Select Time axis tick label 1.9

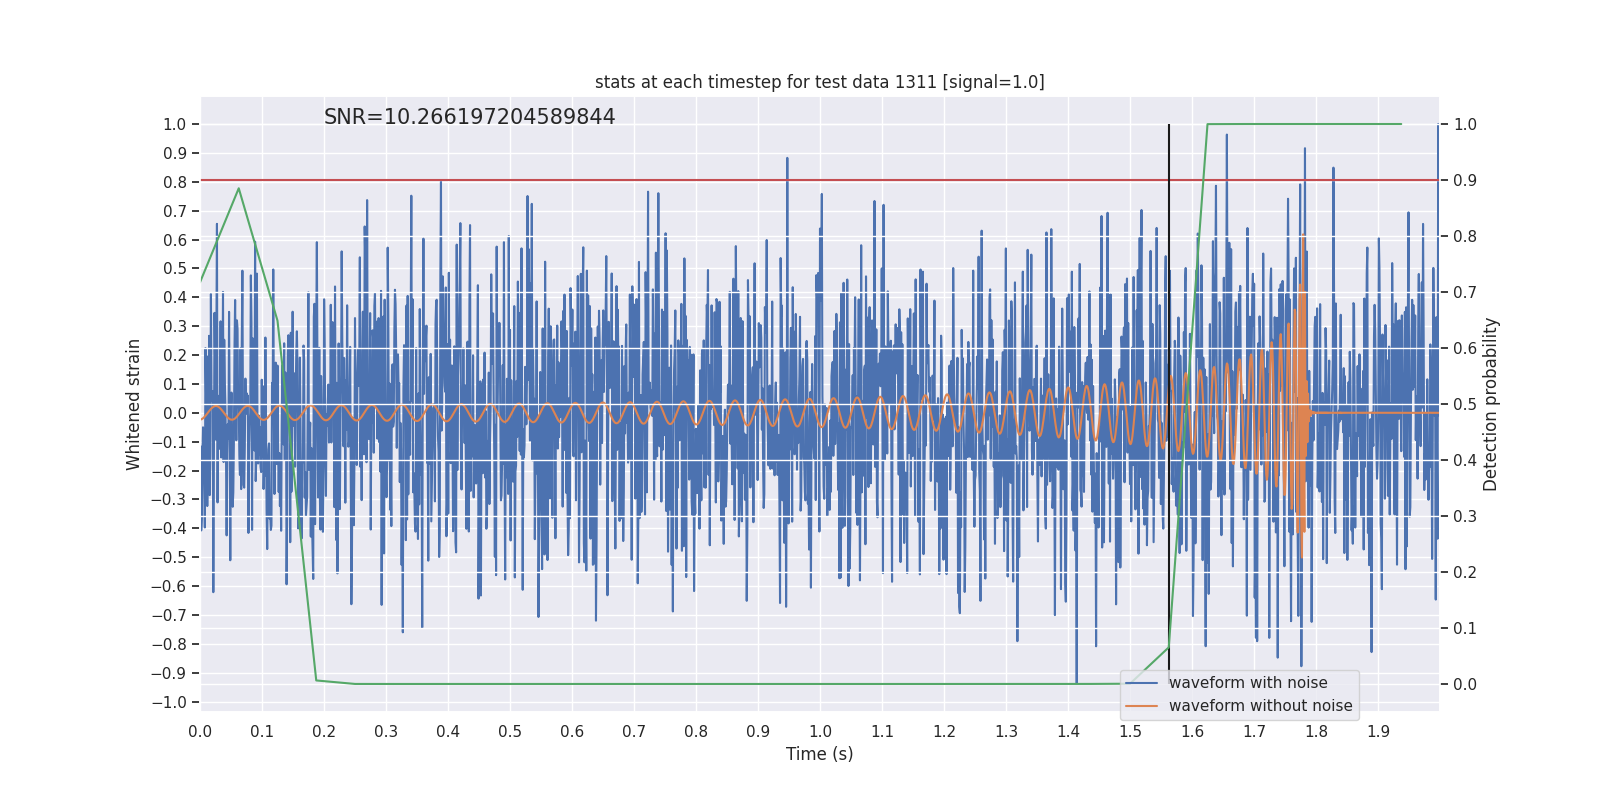click(x=1378, y=732)
